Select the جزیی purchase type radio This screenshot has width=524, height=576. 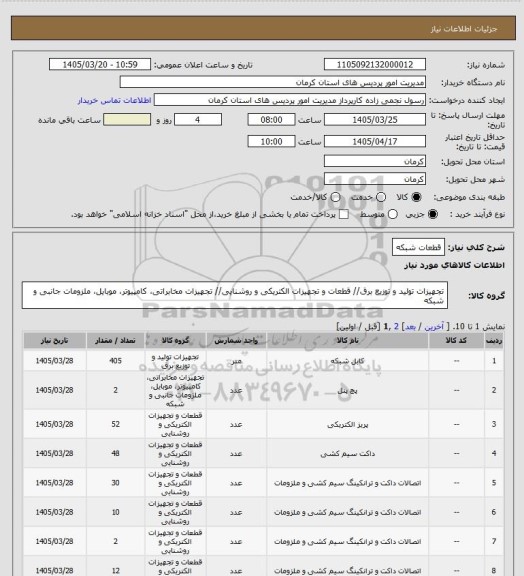coord(433,214)
